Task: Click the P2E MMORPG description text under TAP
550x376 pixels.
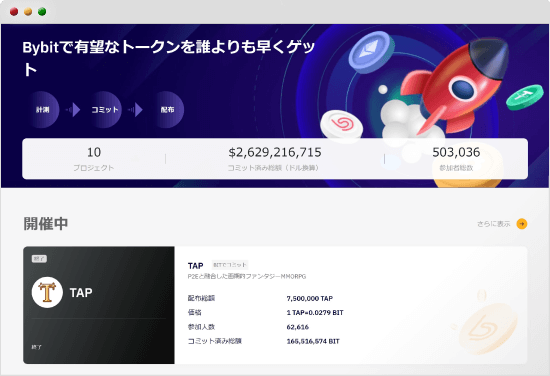Action: tap(247, 276)
